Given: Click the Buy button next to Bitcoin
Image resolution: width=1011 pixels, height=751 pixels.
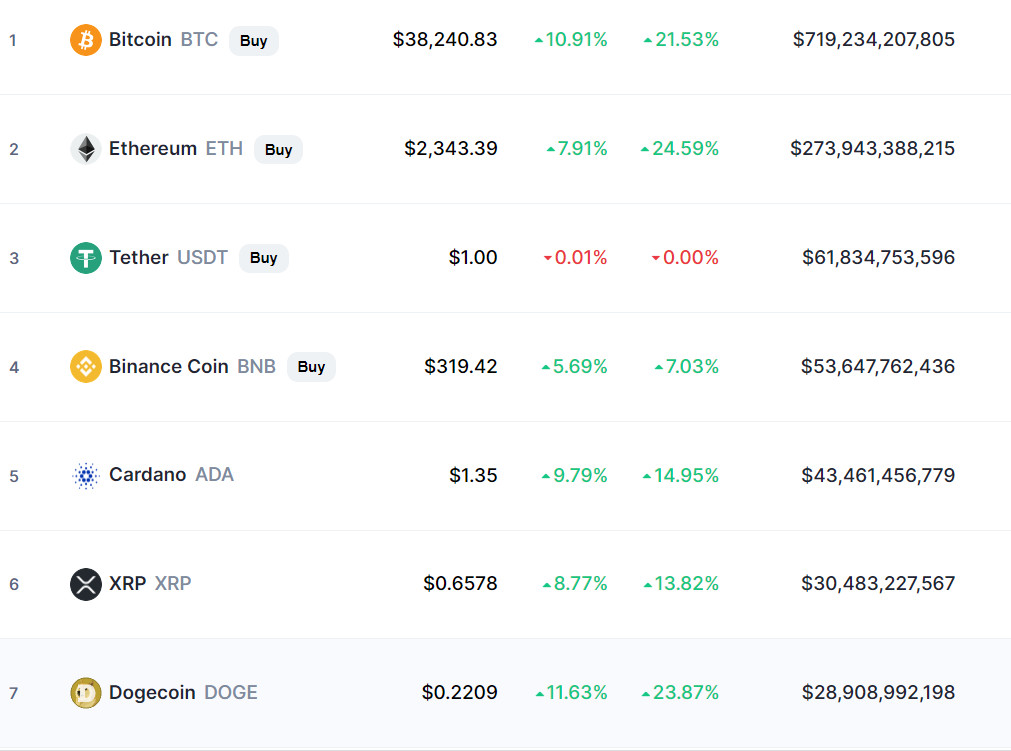Looking at the screenshot, I should pyautogui.click(x=253, y=41).
